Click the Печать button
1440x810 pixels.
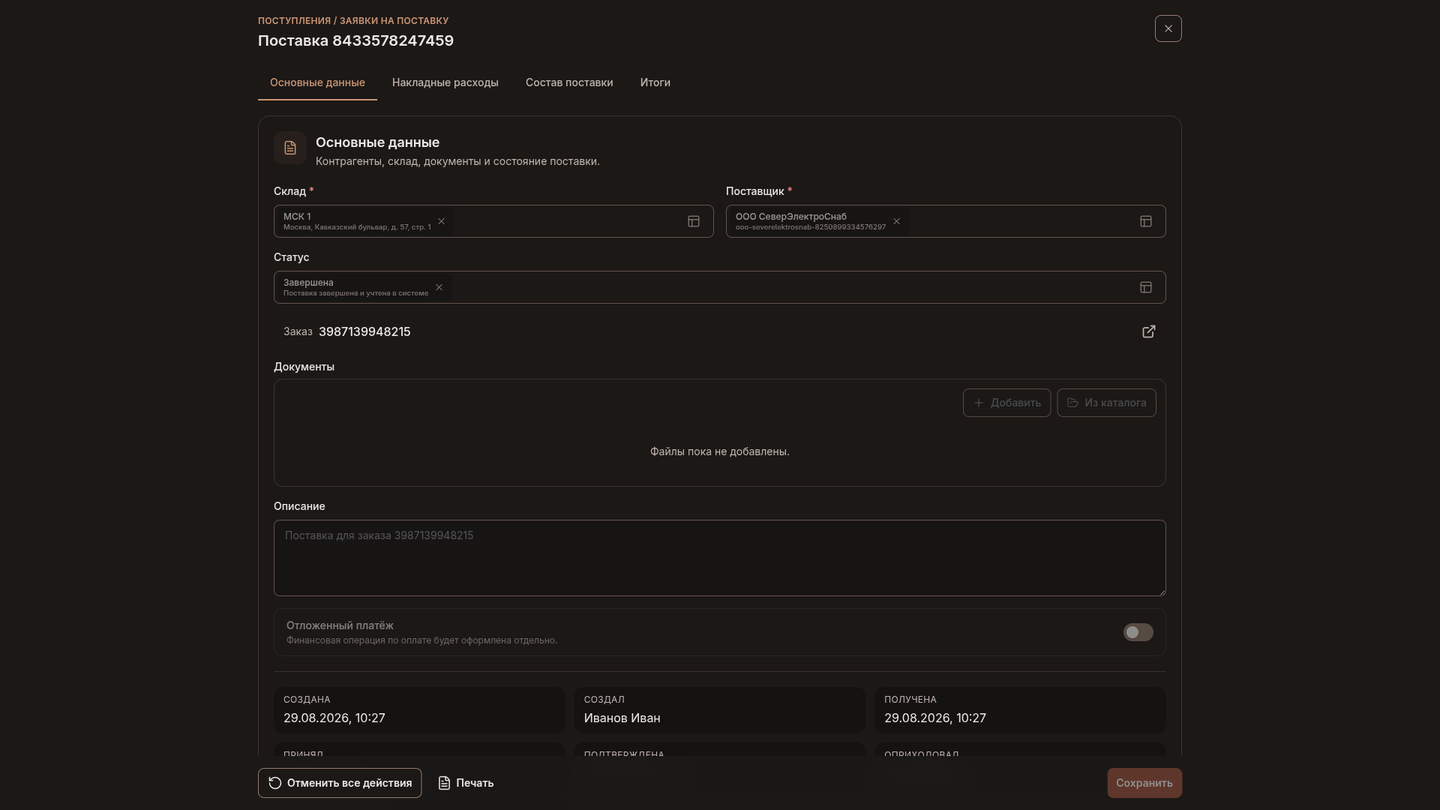point(466,783)
